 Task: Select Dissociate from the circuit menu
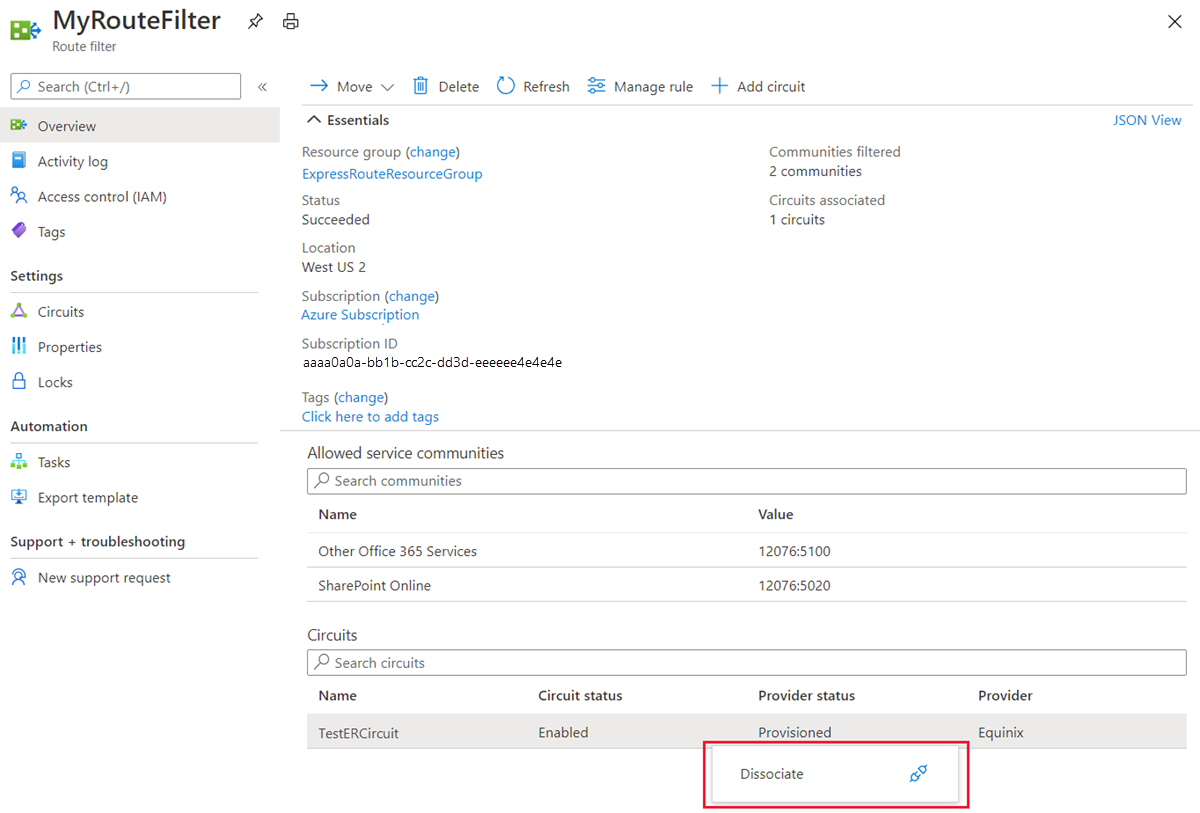tap(771, 773)
